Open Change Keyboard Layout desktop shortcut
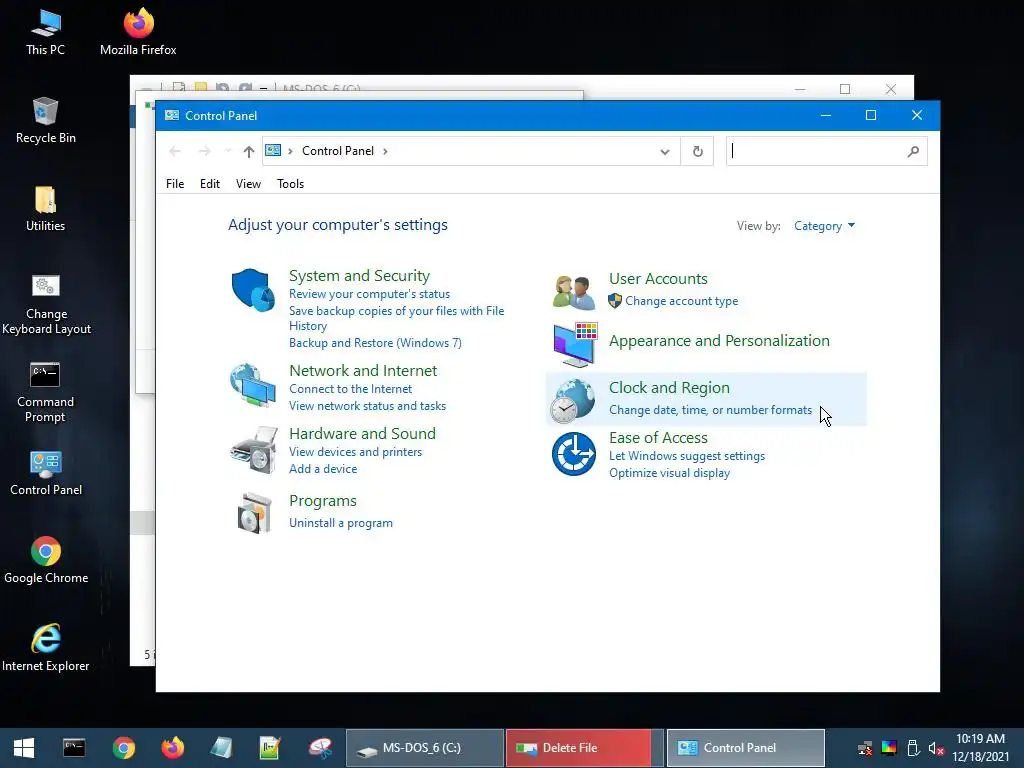 pyautogui.click(x=46, y=304)
